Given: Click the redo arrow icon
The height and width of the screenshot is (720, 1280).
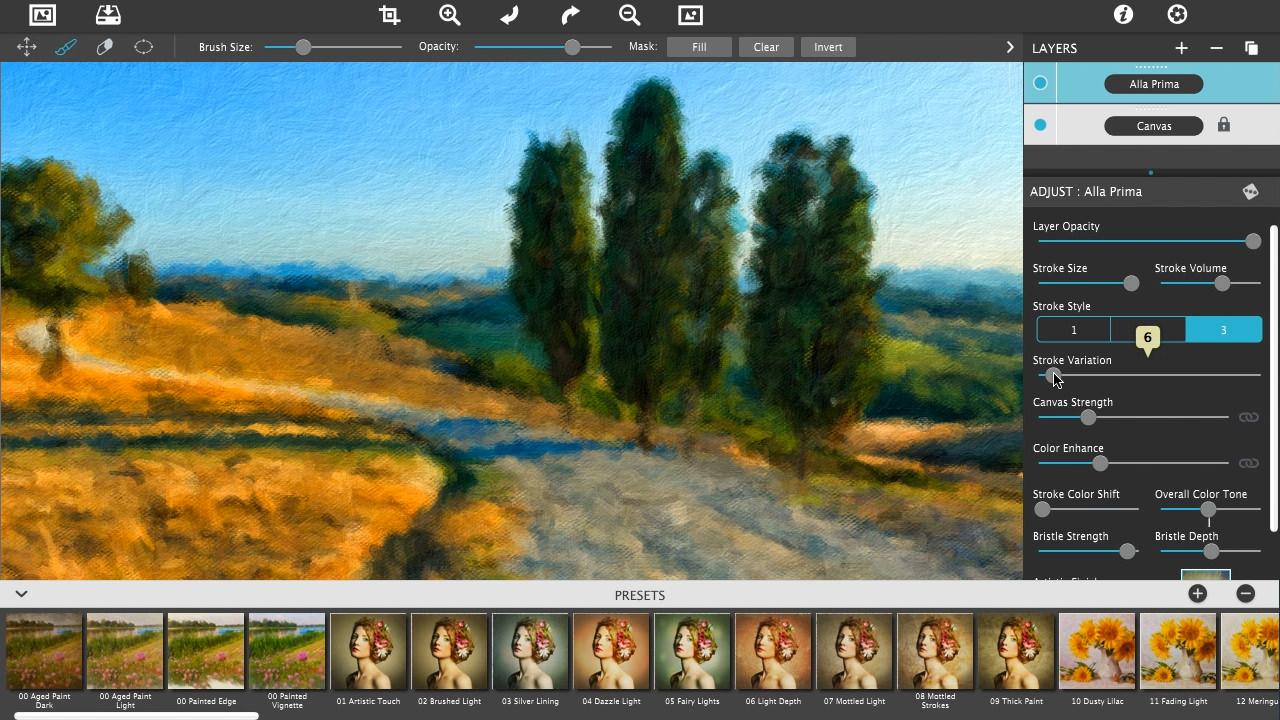Looking at the screenshot, I should coord(570,15).
